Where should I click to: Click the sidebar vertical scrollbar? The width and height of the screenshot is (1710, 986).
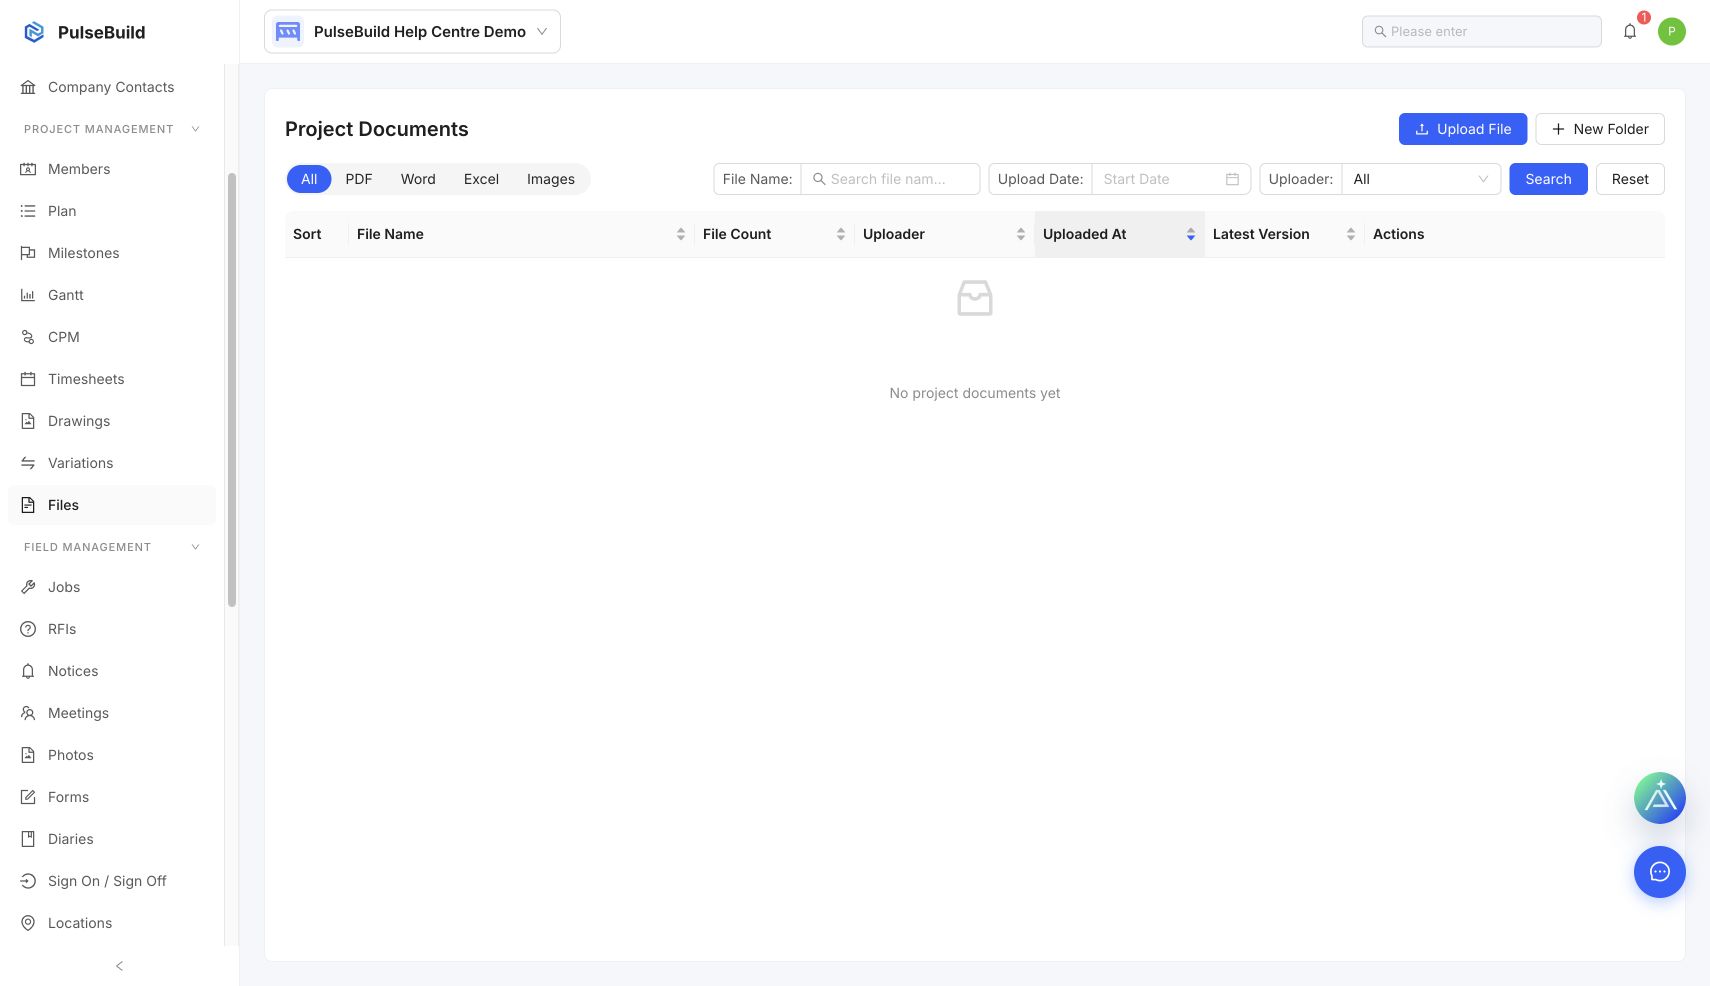coord(232,390)
